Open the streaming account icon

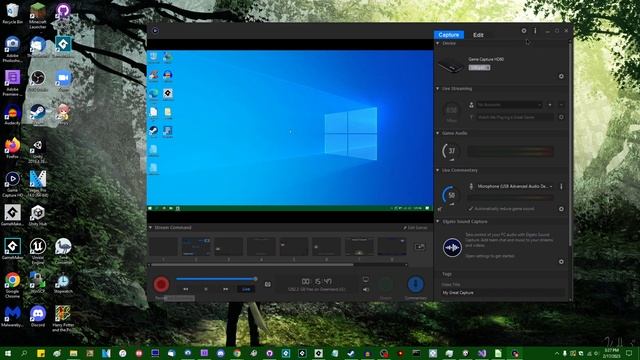click(x=471, y=105)
